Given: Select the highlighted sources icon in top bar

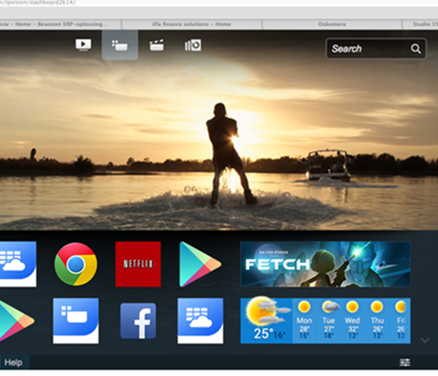Looking at the screenshot, I should [120, 45].
